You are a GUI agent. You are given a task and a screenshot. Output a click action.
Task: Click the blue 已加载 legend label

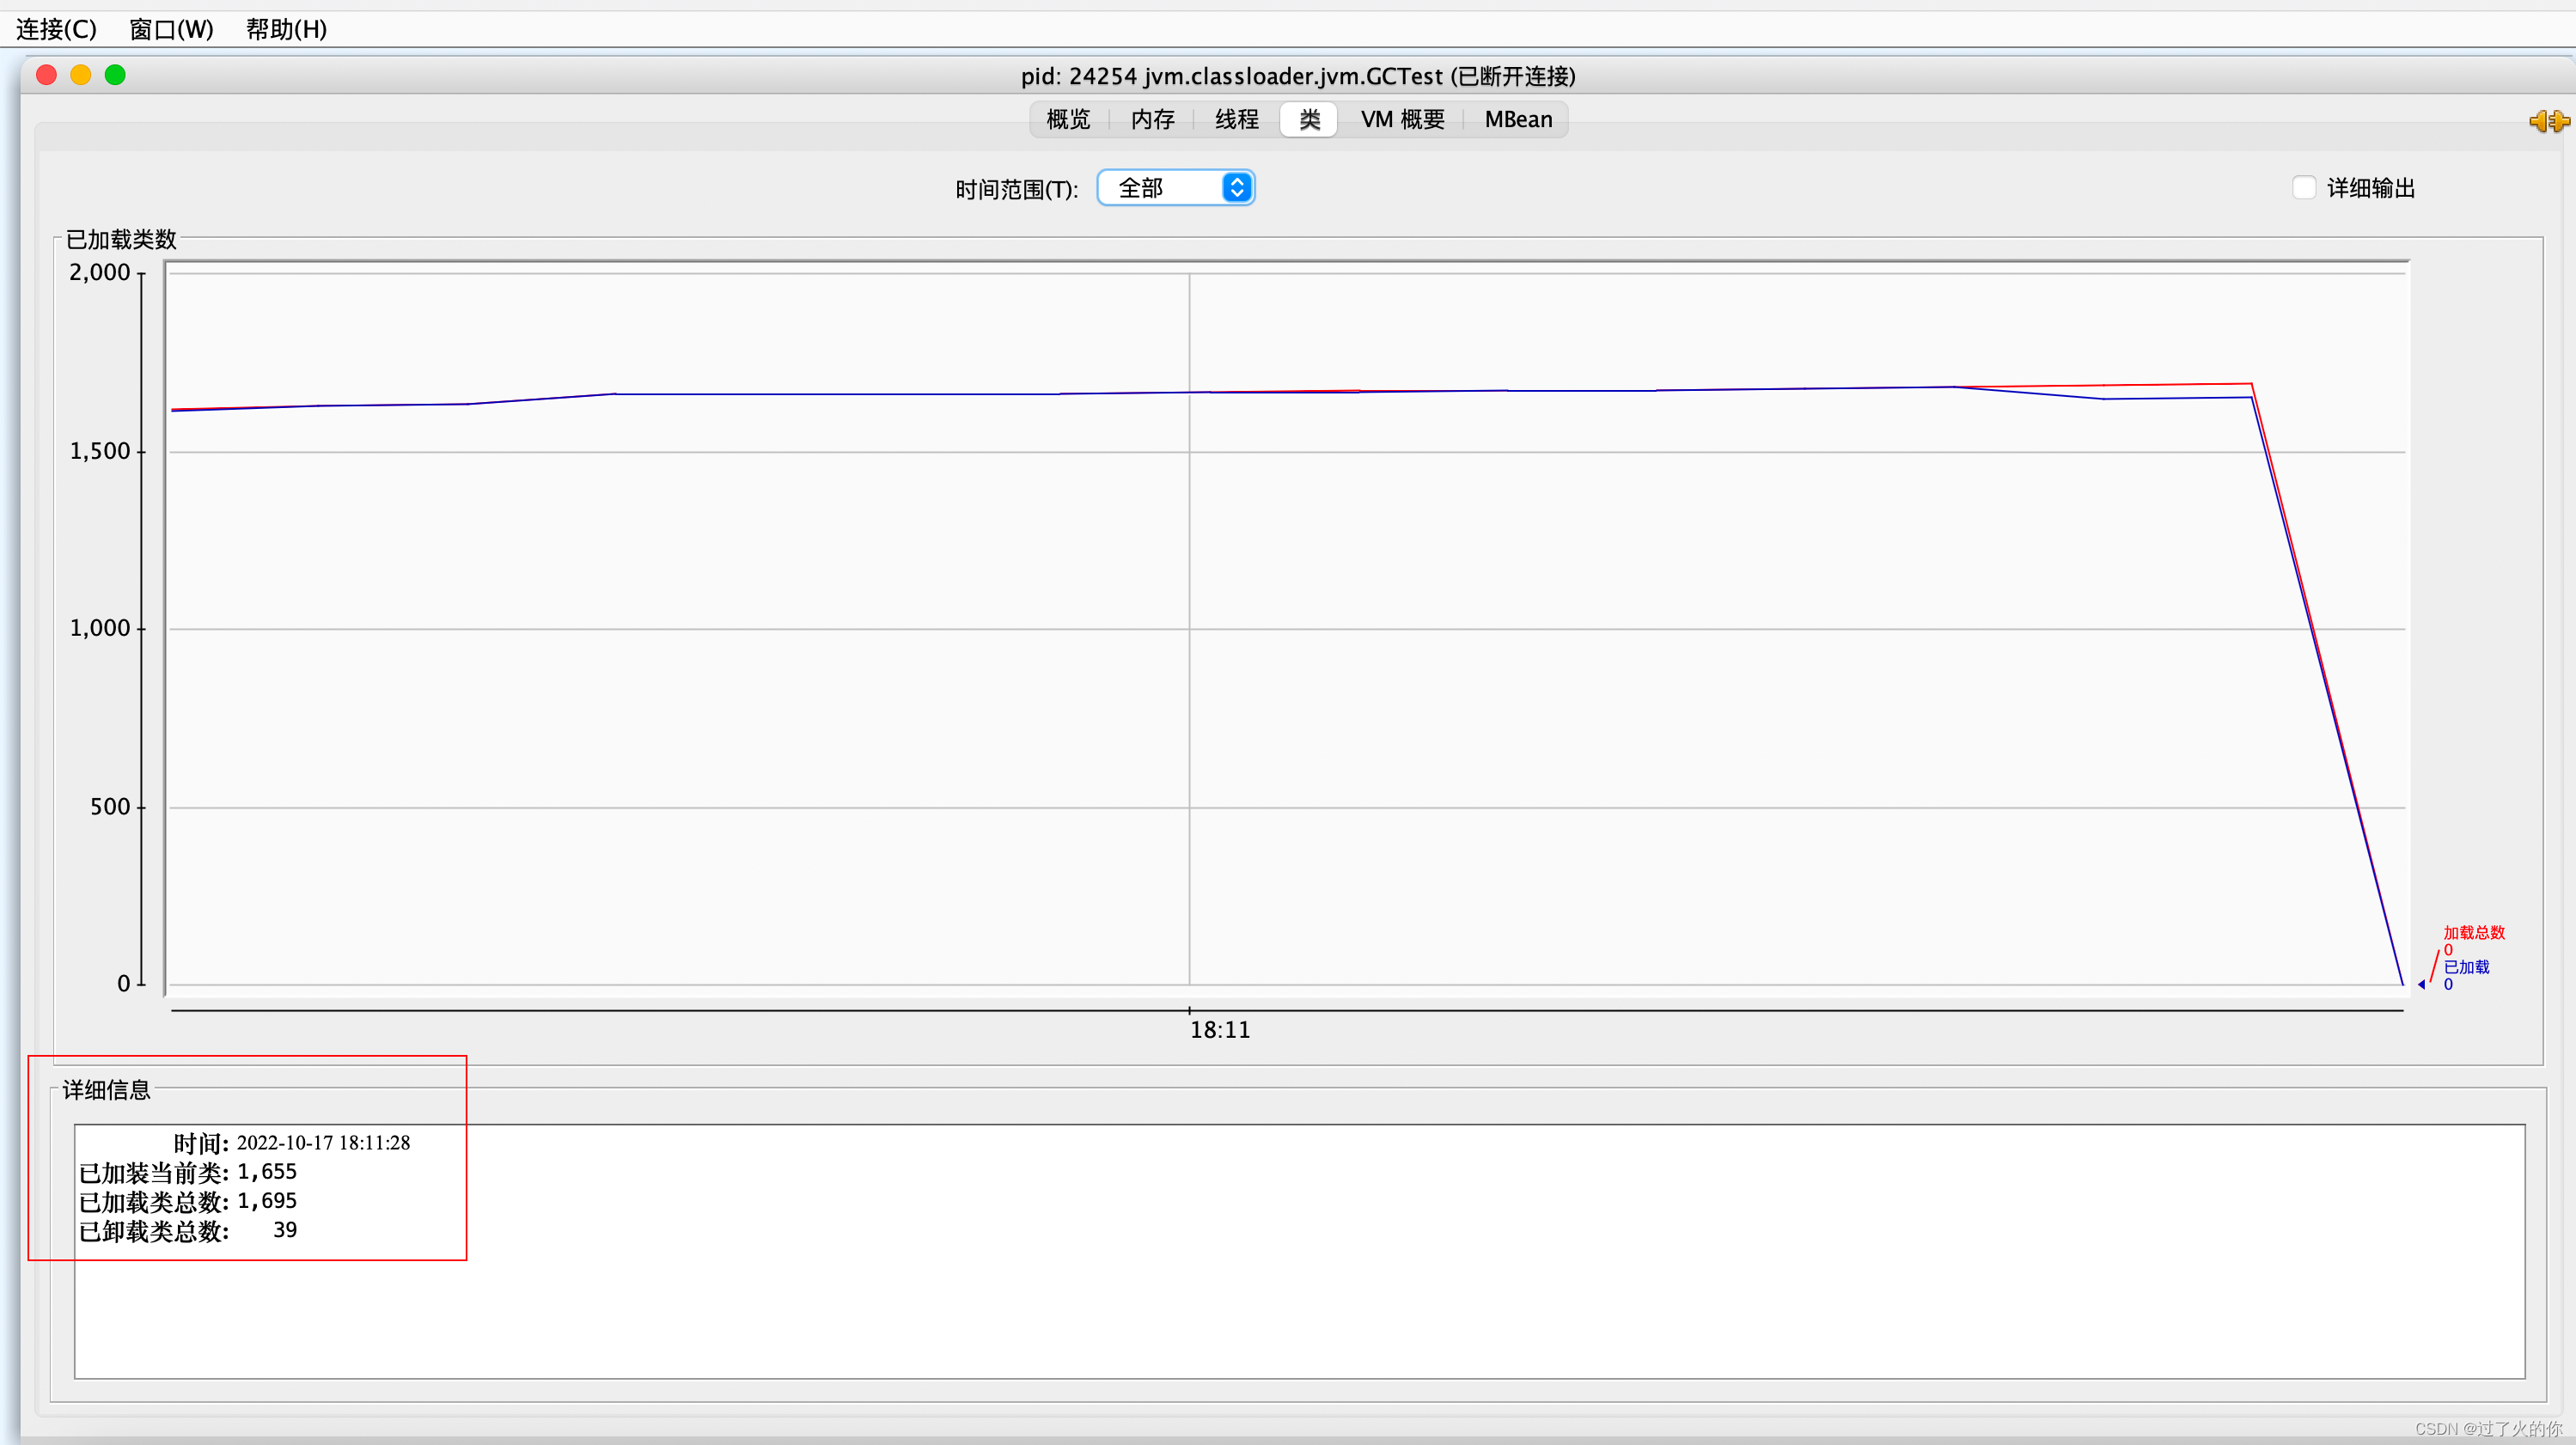point(2466,966)
